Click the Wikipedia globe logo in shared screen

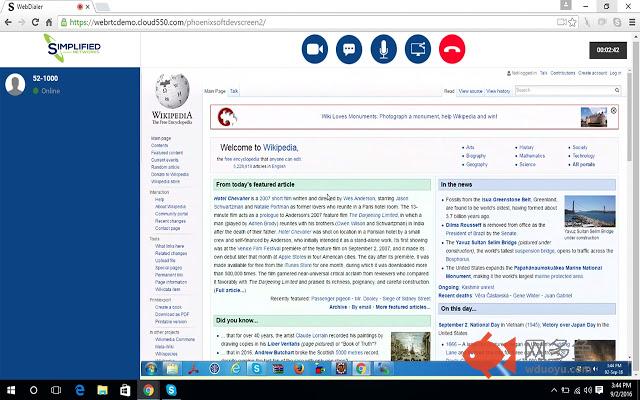172,91
